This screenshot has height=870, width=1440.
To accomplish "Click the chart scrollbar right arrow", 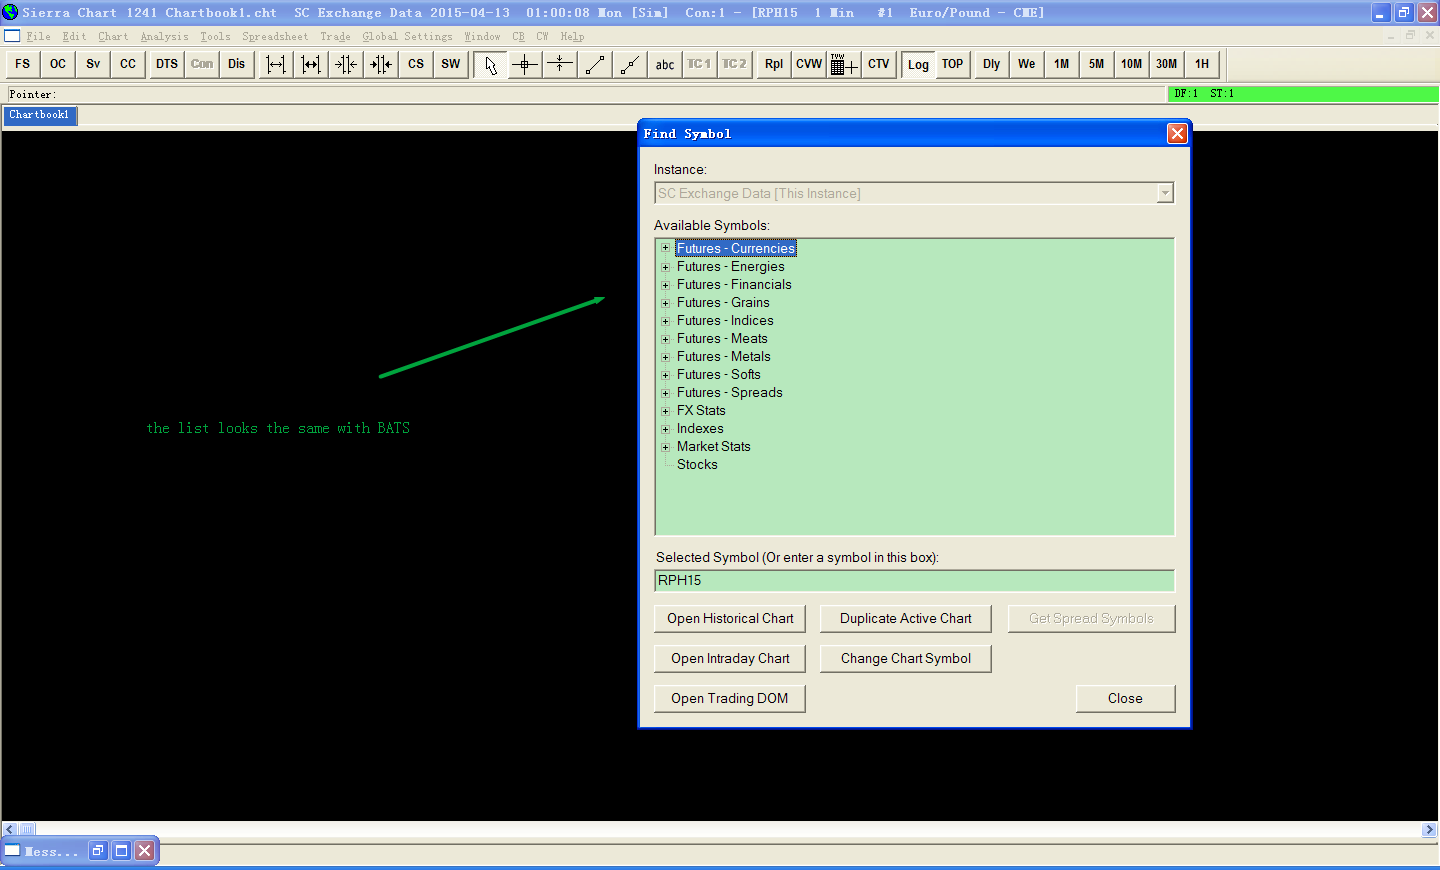I will click(1429, 829).
